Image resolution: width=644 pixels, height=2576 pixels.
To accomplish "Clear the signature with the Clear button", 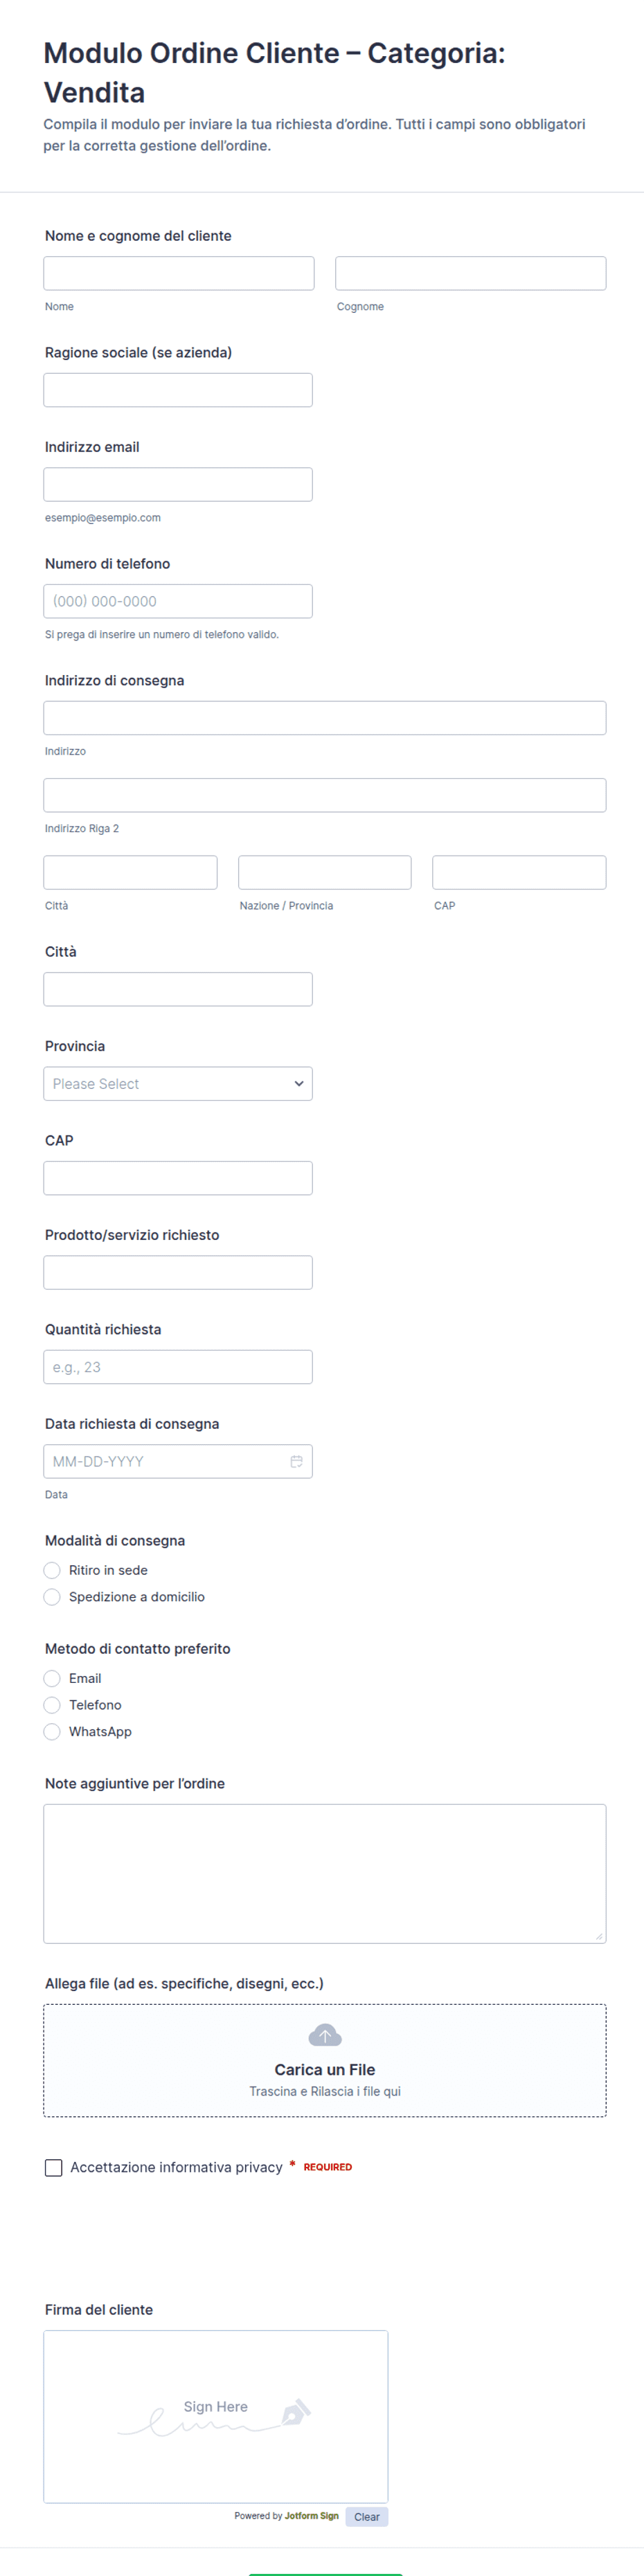I will pos(367,2517).
